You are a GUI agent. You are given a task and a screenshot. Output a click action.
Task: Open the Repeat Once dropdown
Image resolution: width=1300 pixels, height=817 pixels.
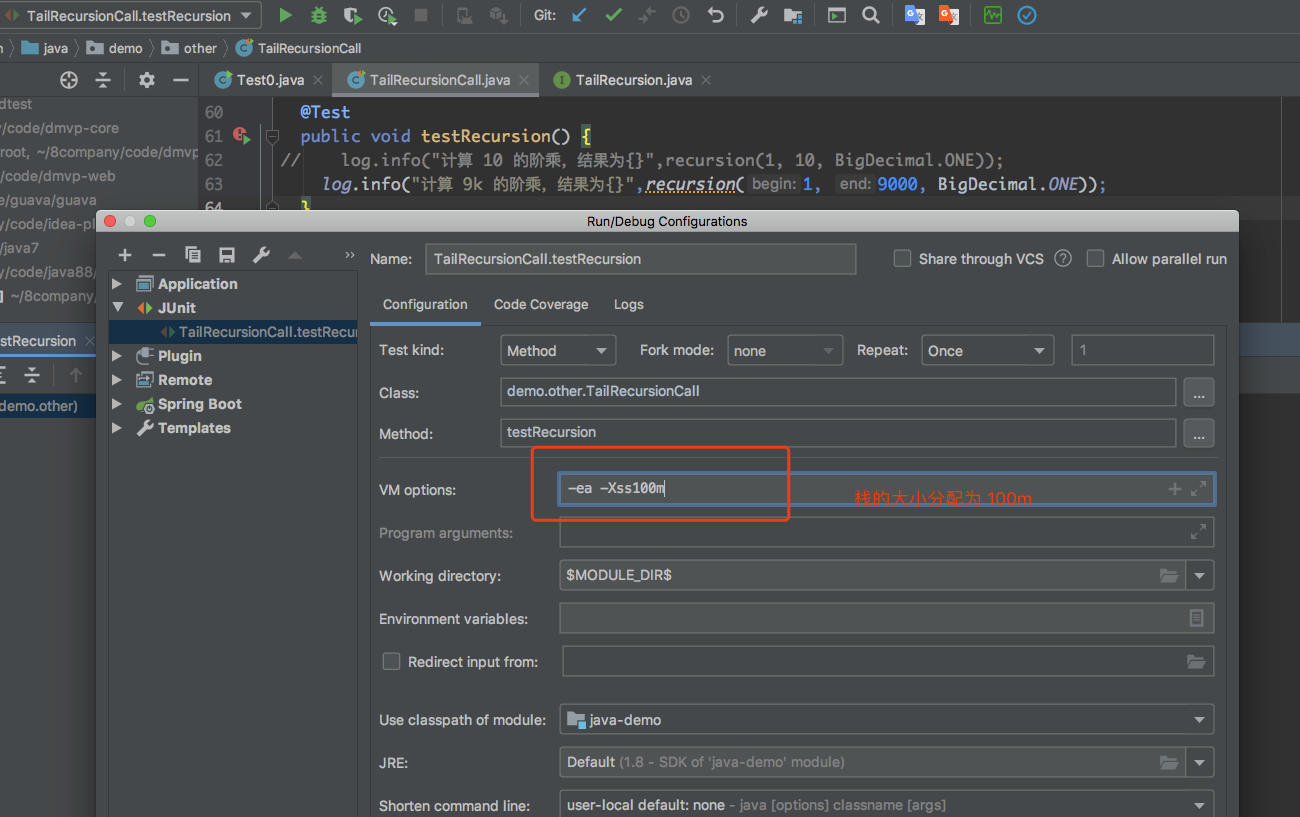(986, 351)
